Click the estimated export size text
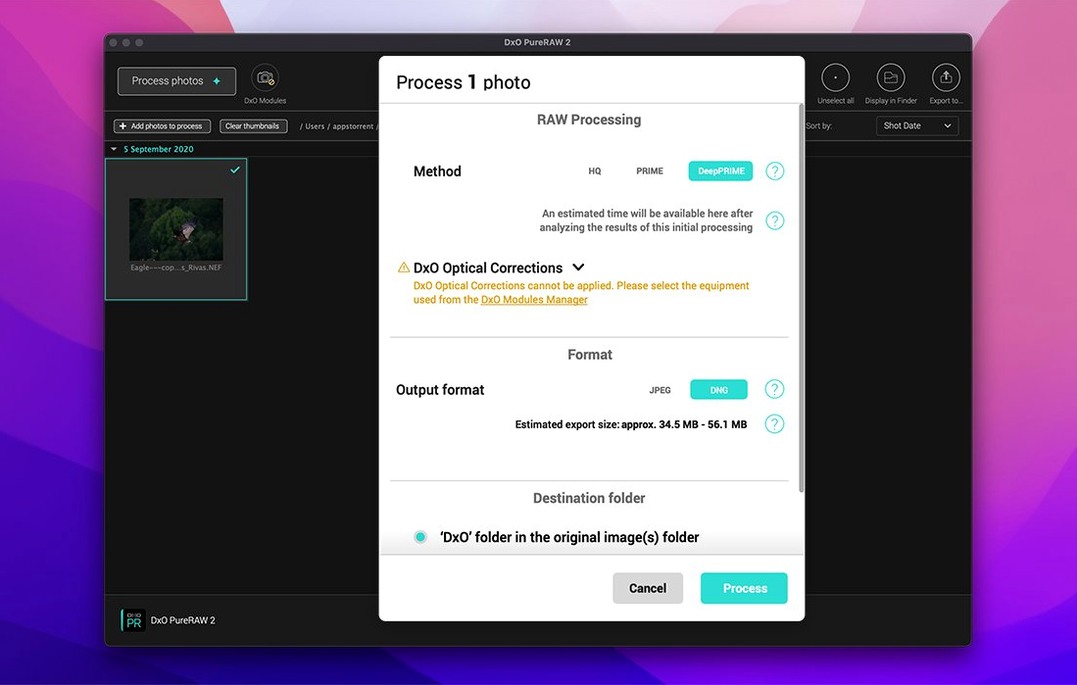The width and height of the screenshot is (1077, 685). 631,425
